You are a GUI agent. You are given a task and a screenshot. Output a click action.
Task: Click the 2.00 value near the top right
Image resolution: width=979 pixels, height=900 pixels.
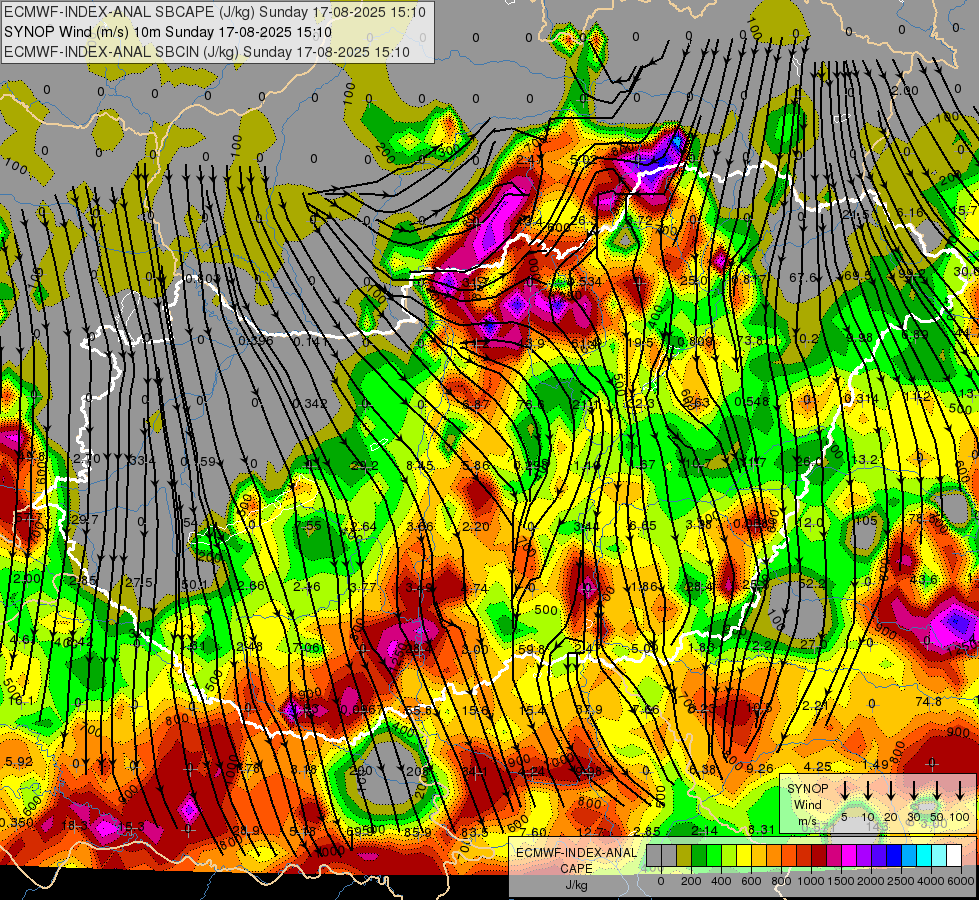(x=905, y=91)
